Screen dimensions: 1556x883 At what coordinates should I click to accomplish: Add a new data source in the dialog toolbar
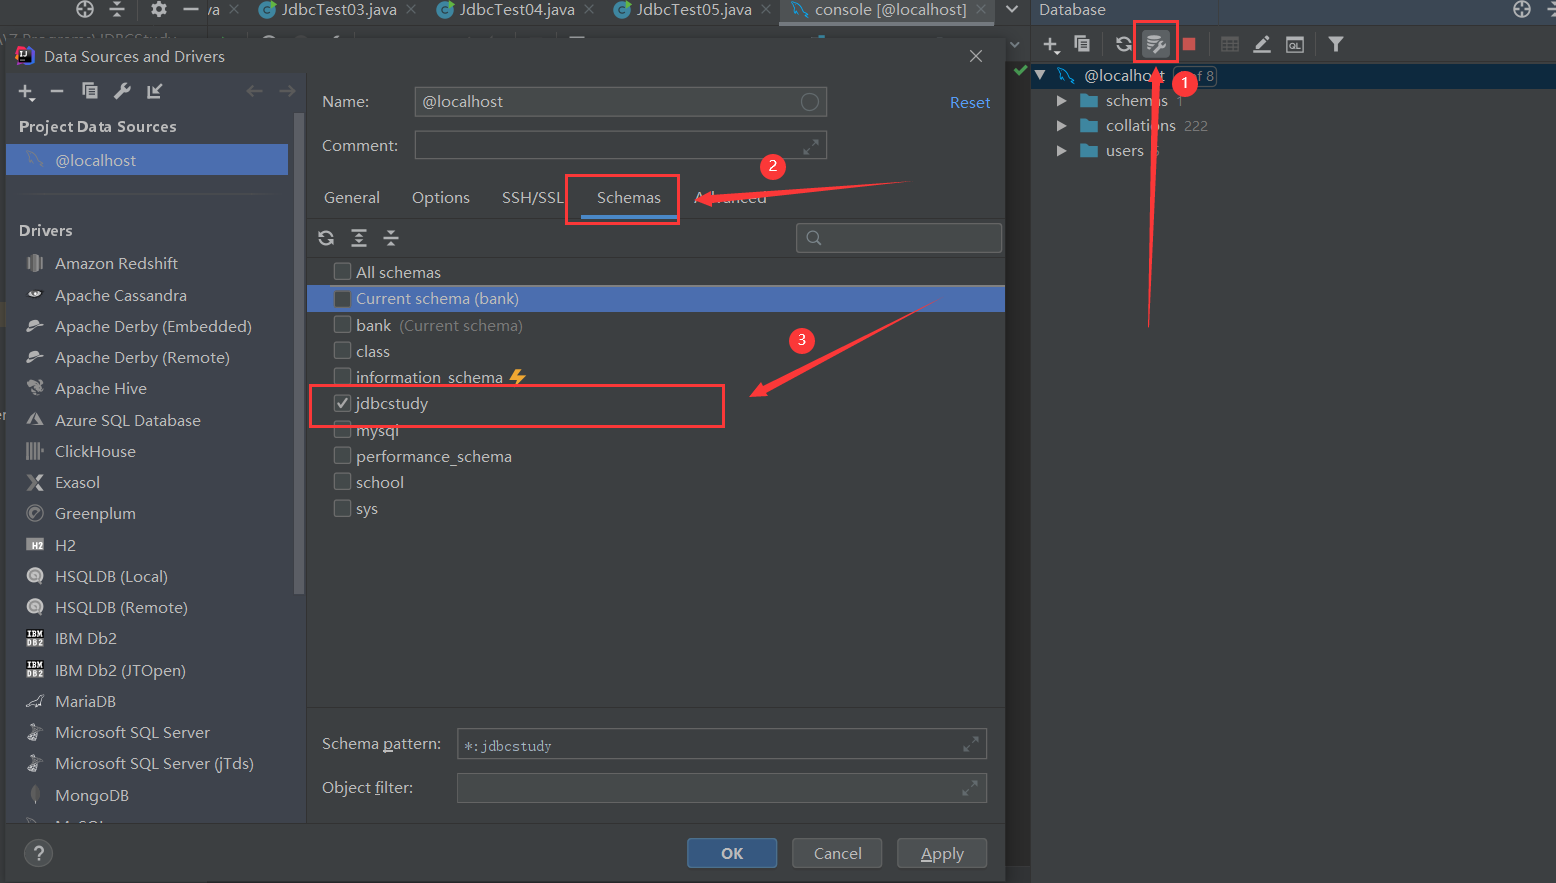pos(26,92)
